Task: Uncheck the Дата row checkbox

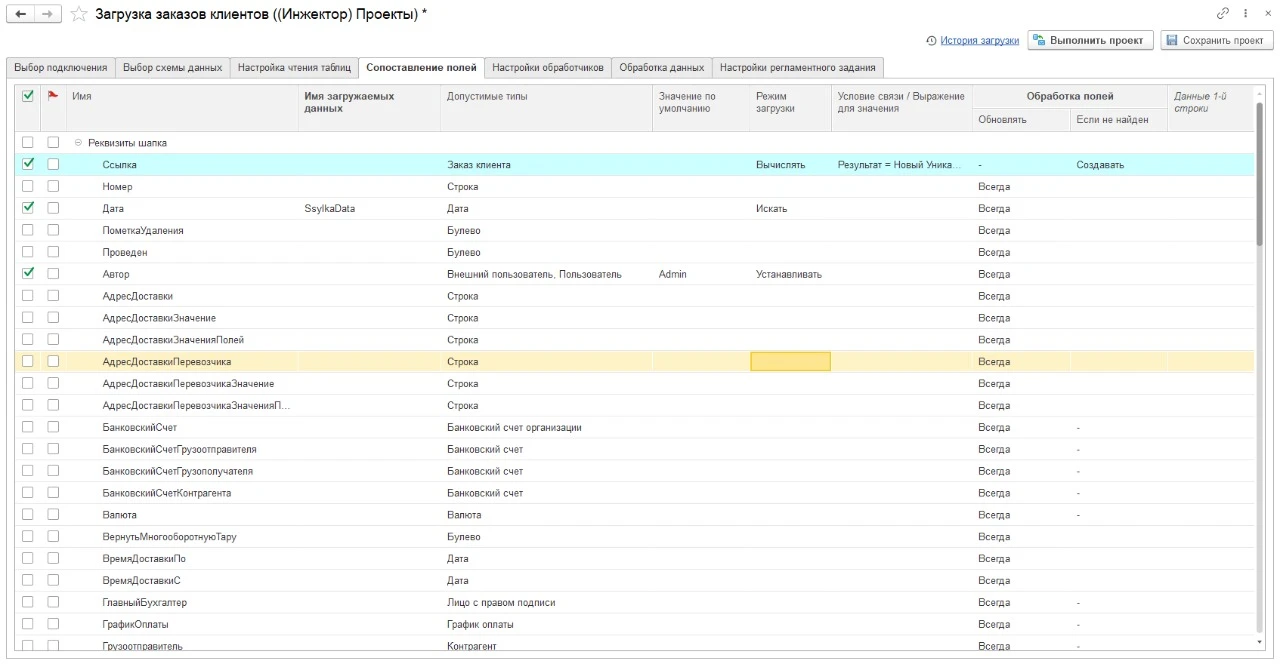Action: point(28,208)
